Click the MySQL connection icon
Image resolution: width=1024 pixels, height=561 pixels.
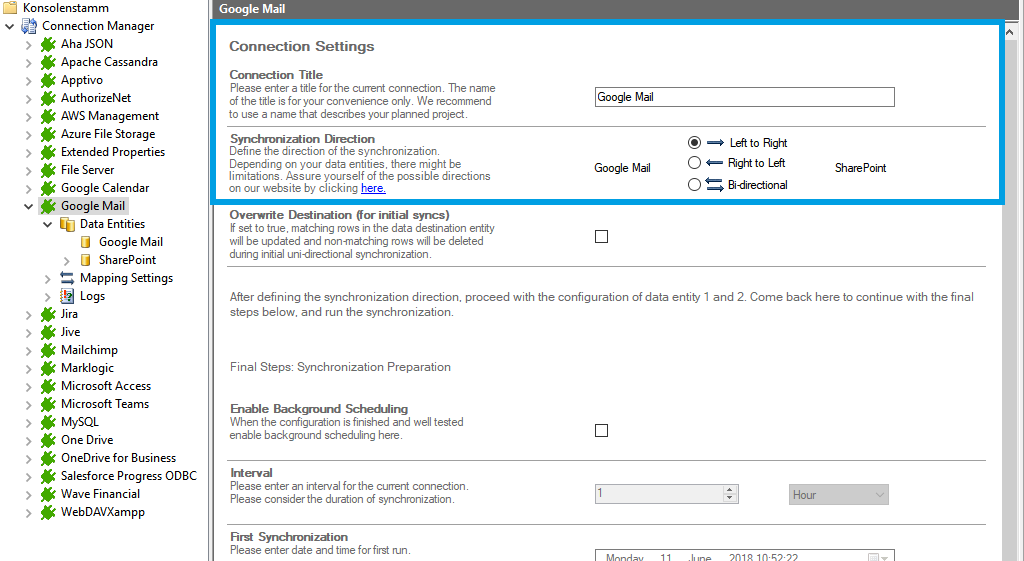pos(48,422)
